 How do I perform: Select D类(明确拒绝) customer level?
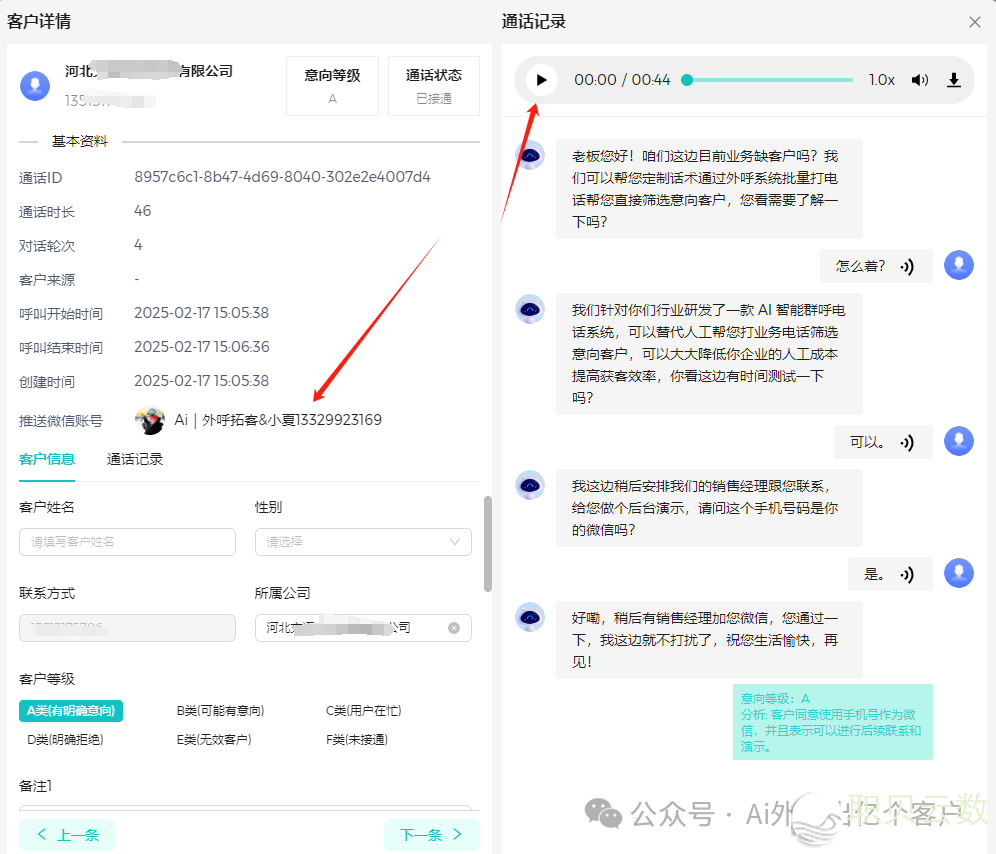(65, 740)
